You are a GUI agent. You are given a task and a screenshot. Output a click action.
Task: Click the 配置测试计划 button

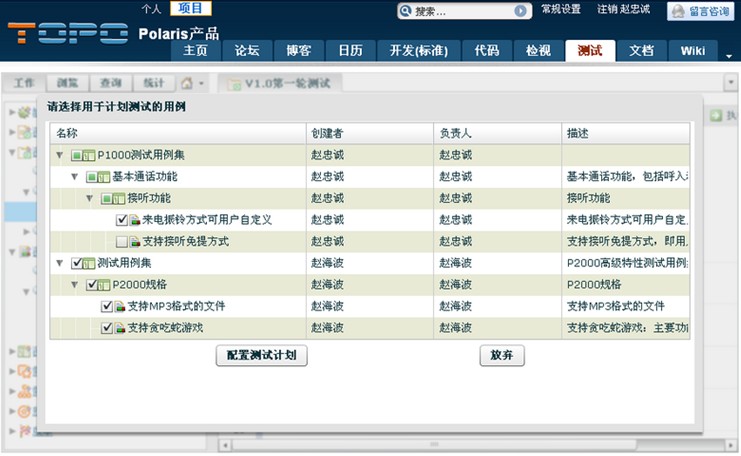tap(261, 356)
